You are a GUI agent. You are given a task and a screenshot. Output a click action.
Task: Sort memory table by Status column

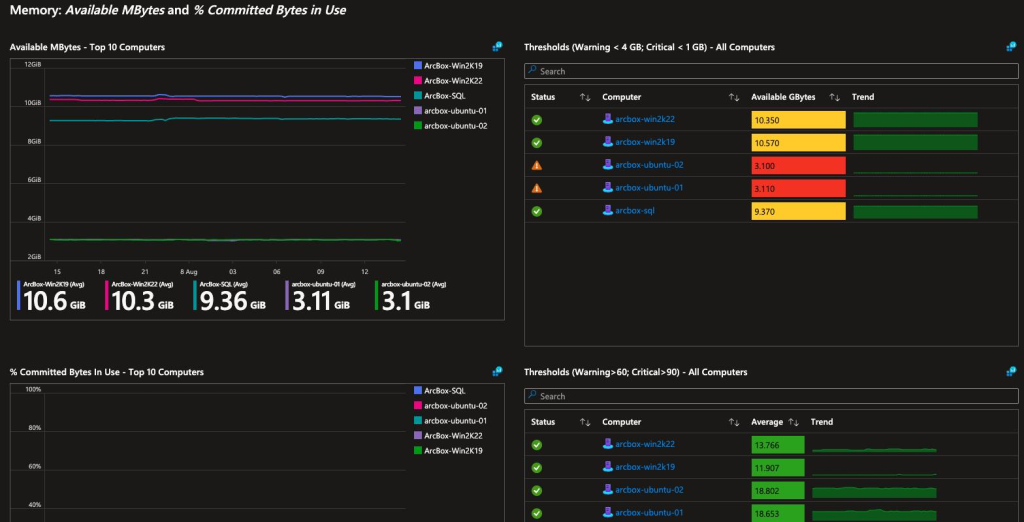585,97
